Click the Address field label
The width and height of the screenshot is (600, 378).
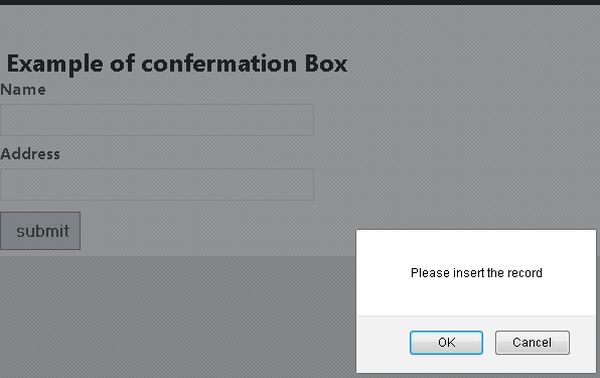pyautogui.click(x=30, y=154)
